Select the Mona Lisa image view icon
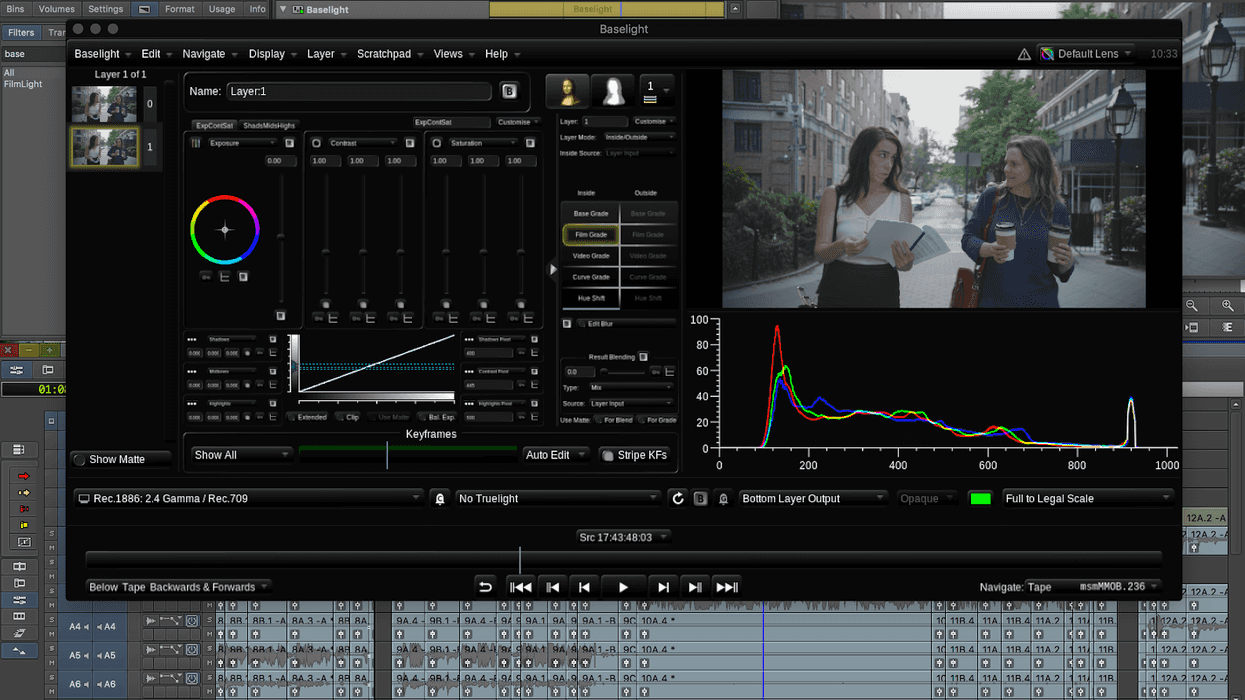The height and width of the screenshot is (700, 1245). click(x=567, y=91)
